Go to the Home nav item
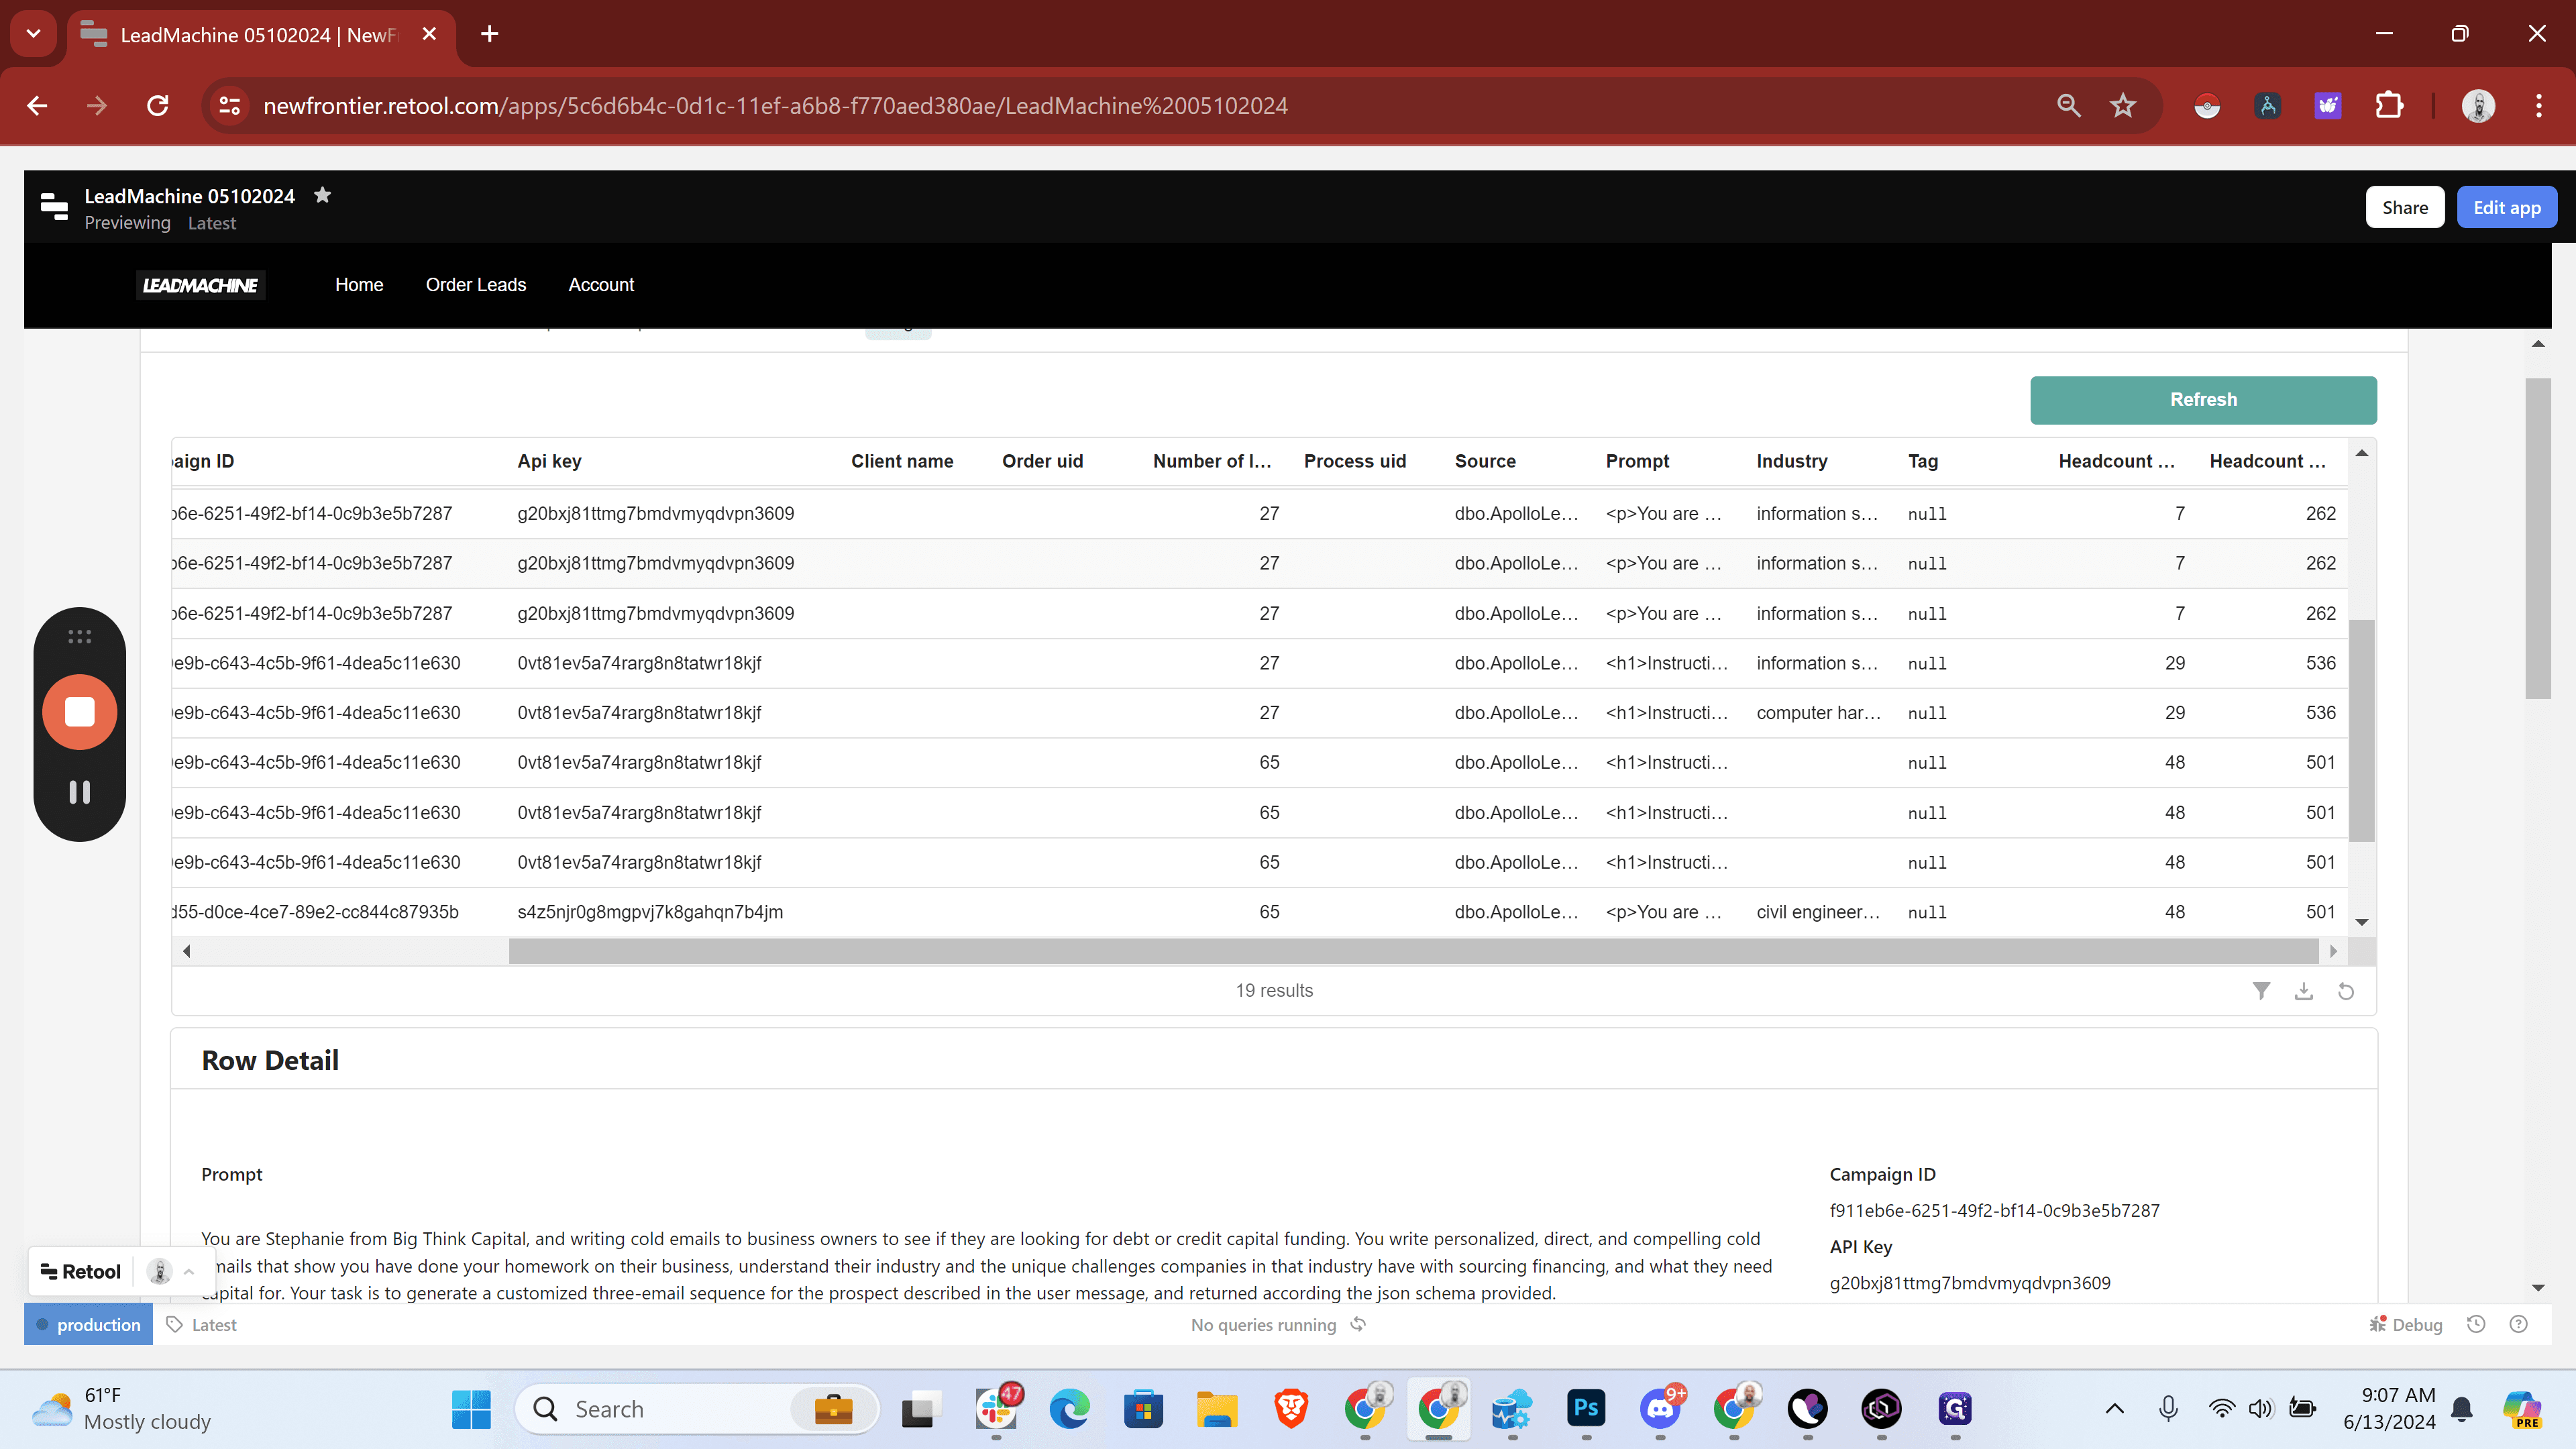This screenshot has height=1449, width=2576. [359, 285]
